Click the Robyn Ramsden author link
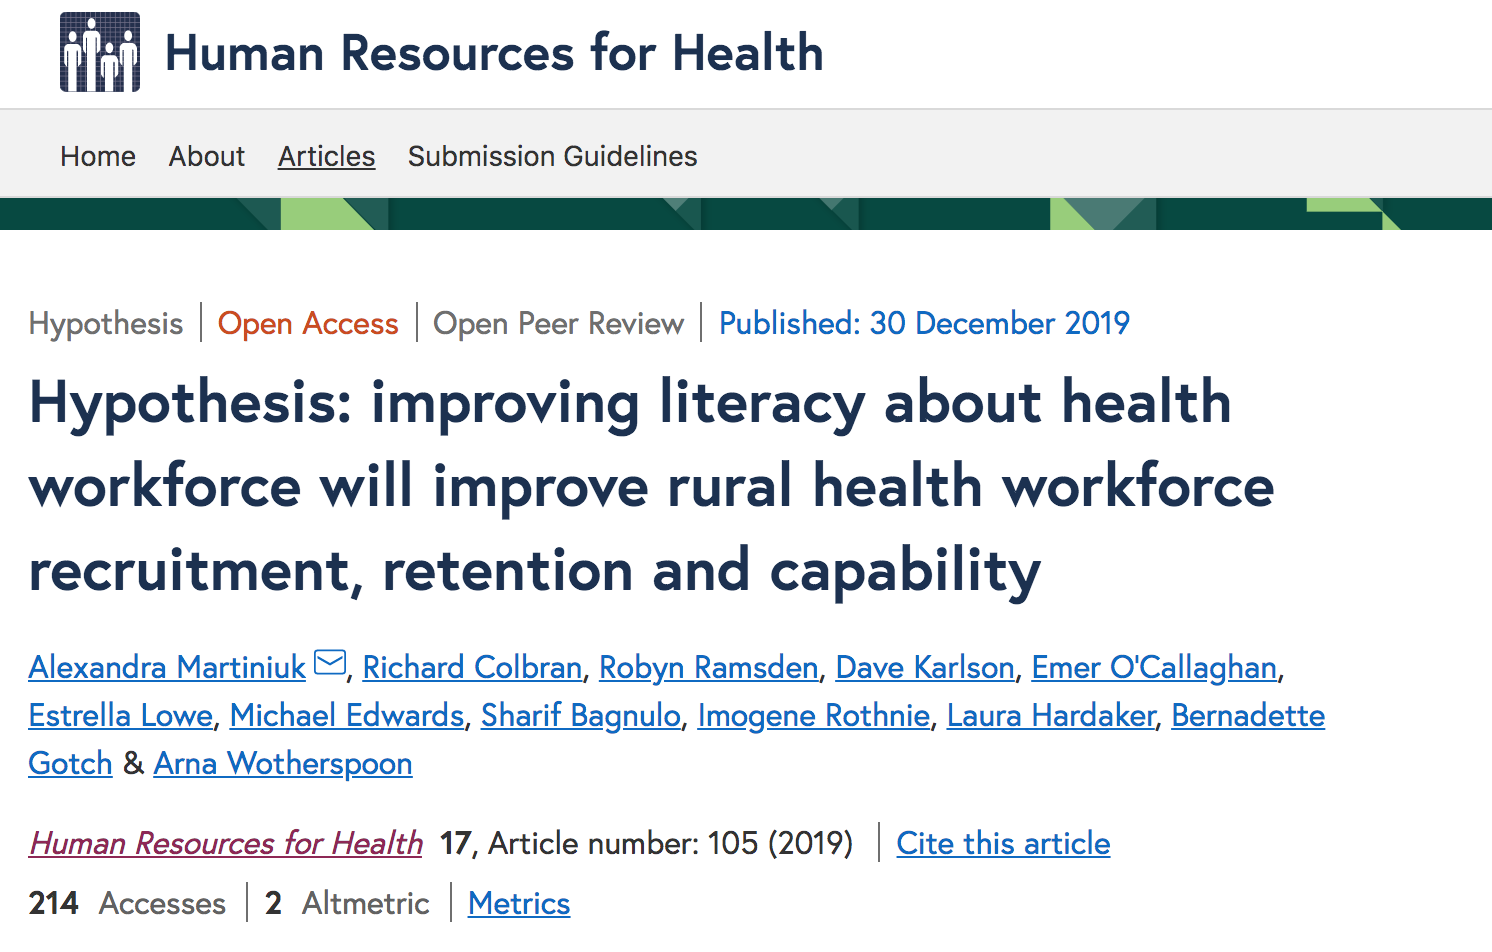This screenshot has height=952, width=1492. tap(708, 667)
